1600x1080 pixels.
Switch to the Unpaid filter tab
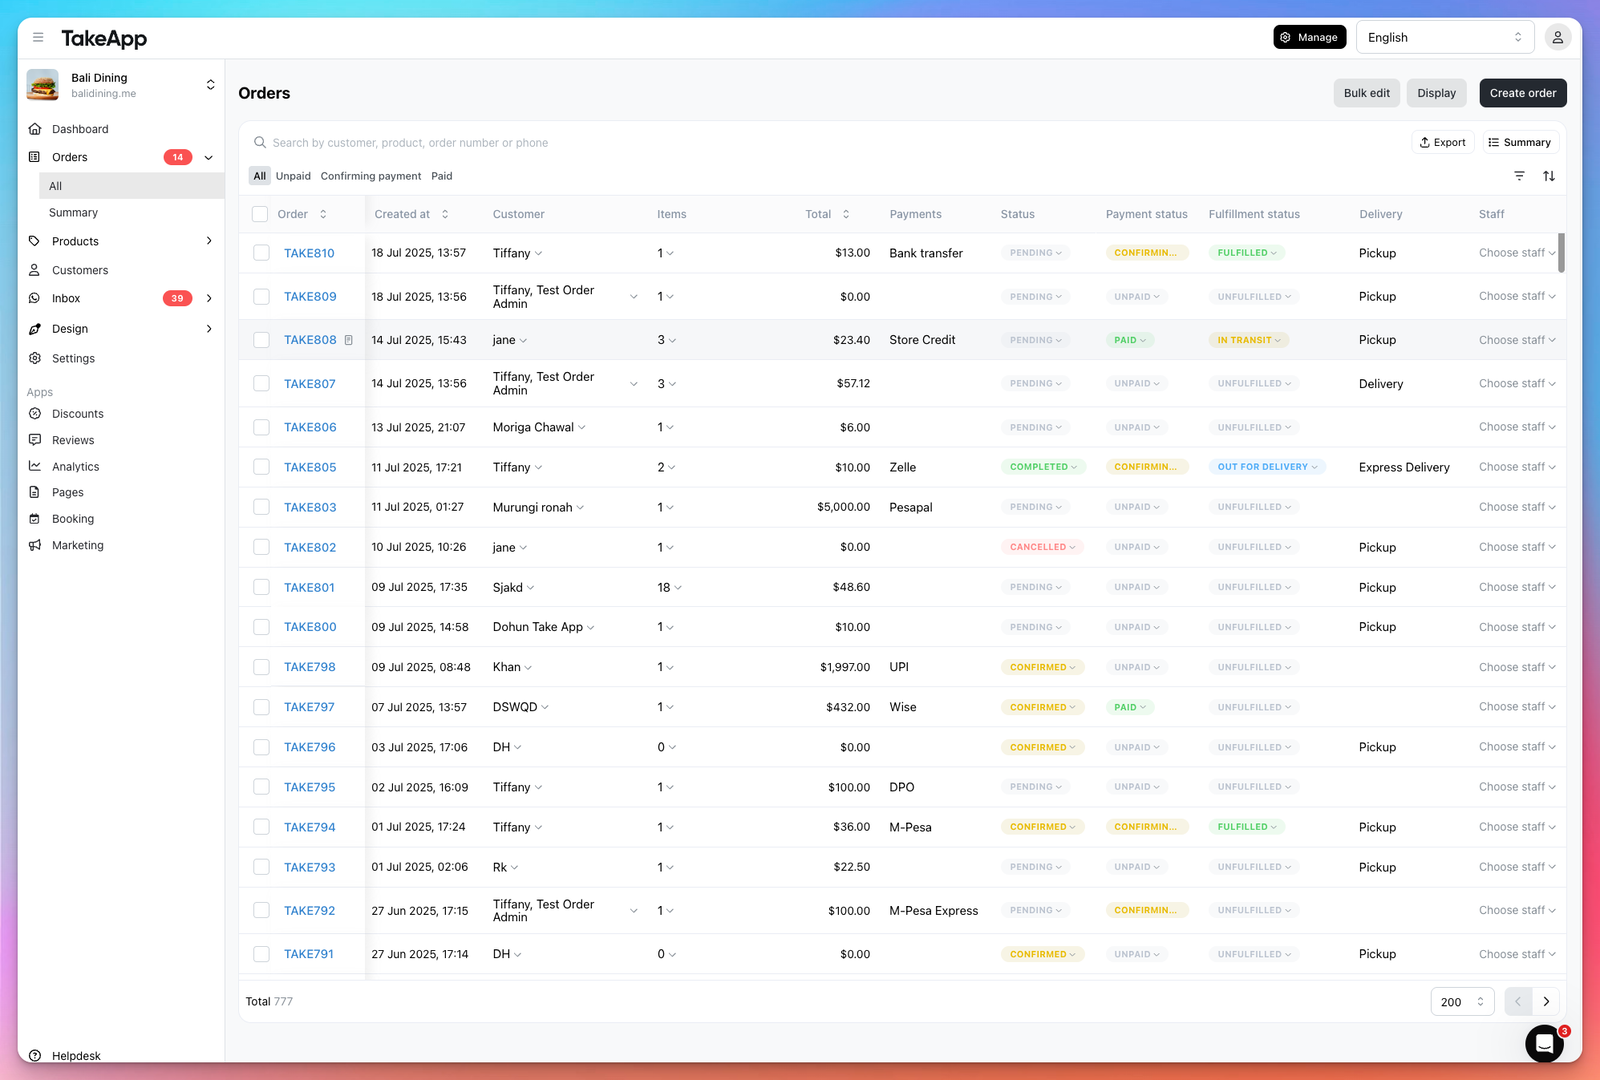(x=293, y=176)
